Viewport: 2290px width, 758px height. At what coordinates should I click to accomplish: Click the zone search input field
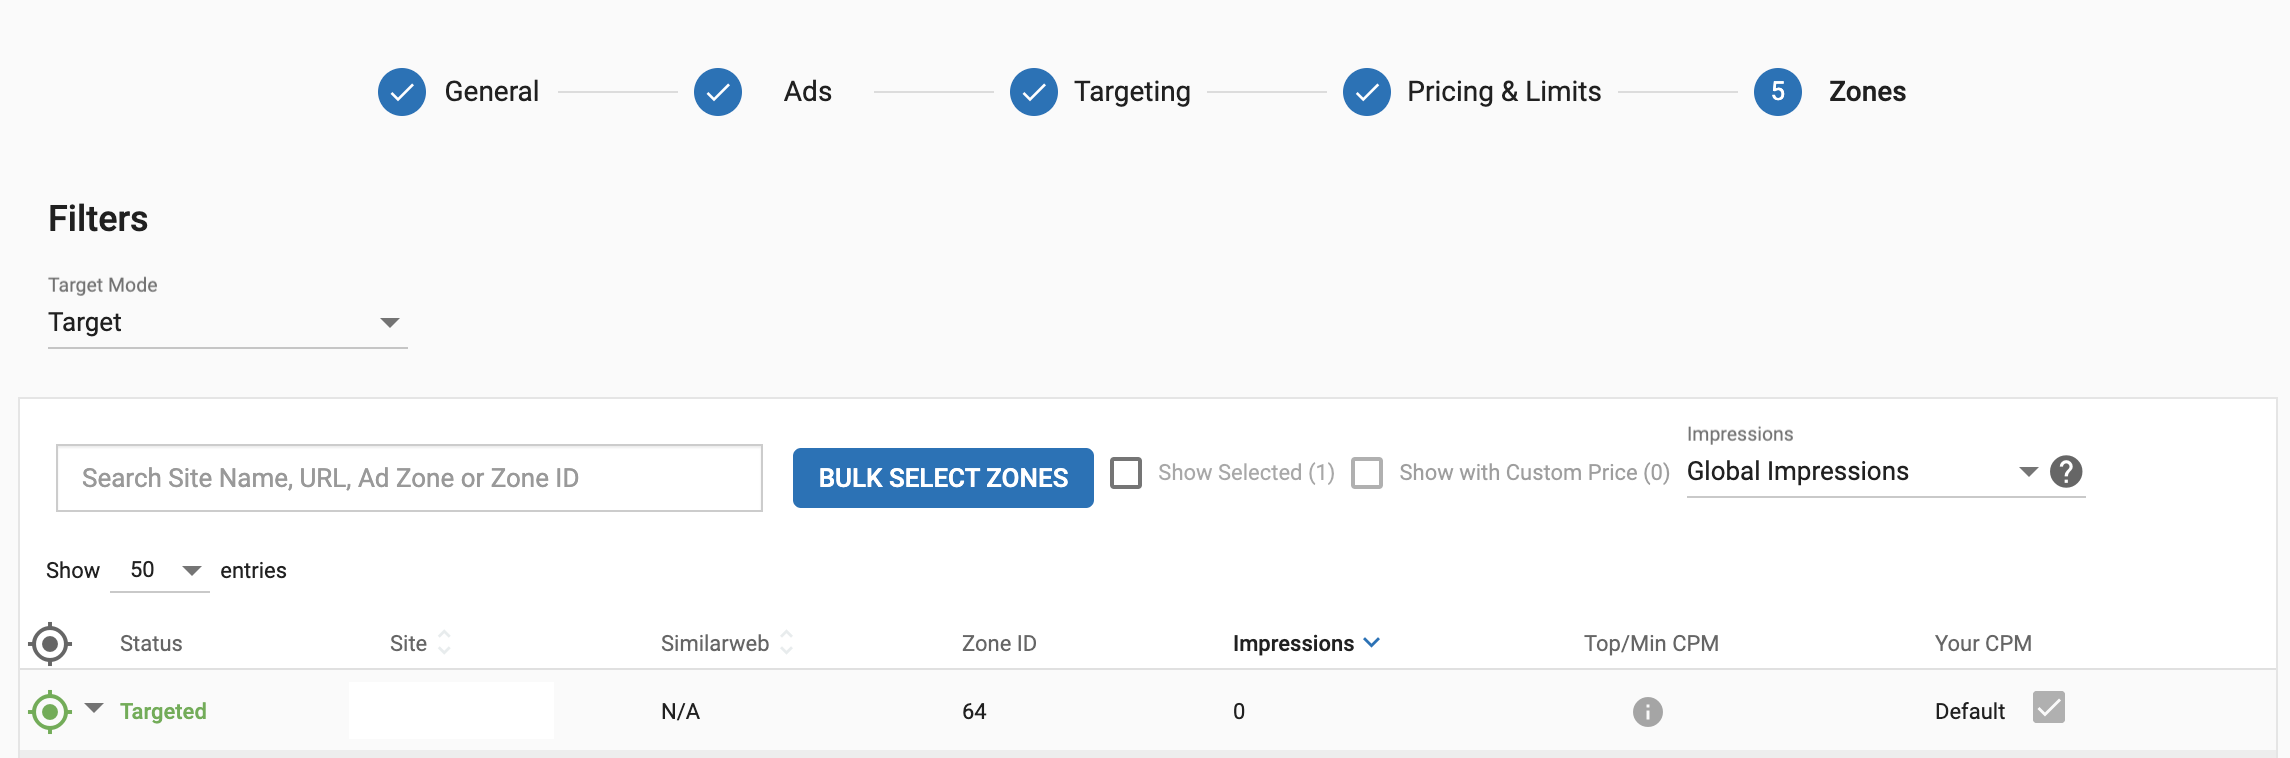[x=409, y=478]
